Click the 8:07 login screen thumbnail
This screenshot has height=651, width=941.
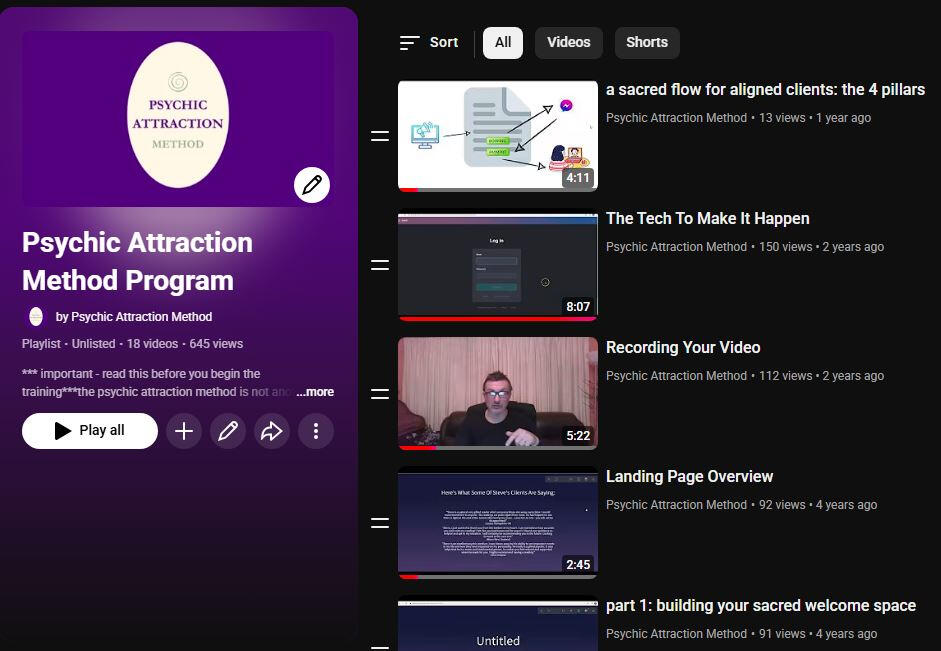498,265
